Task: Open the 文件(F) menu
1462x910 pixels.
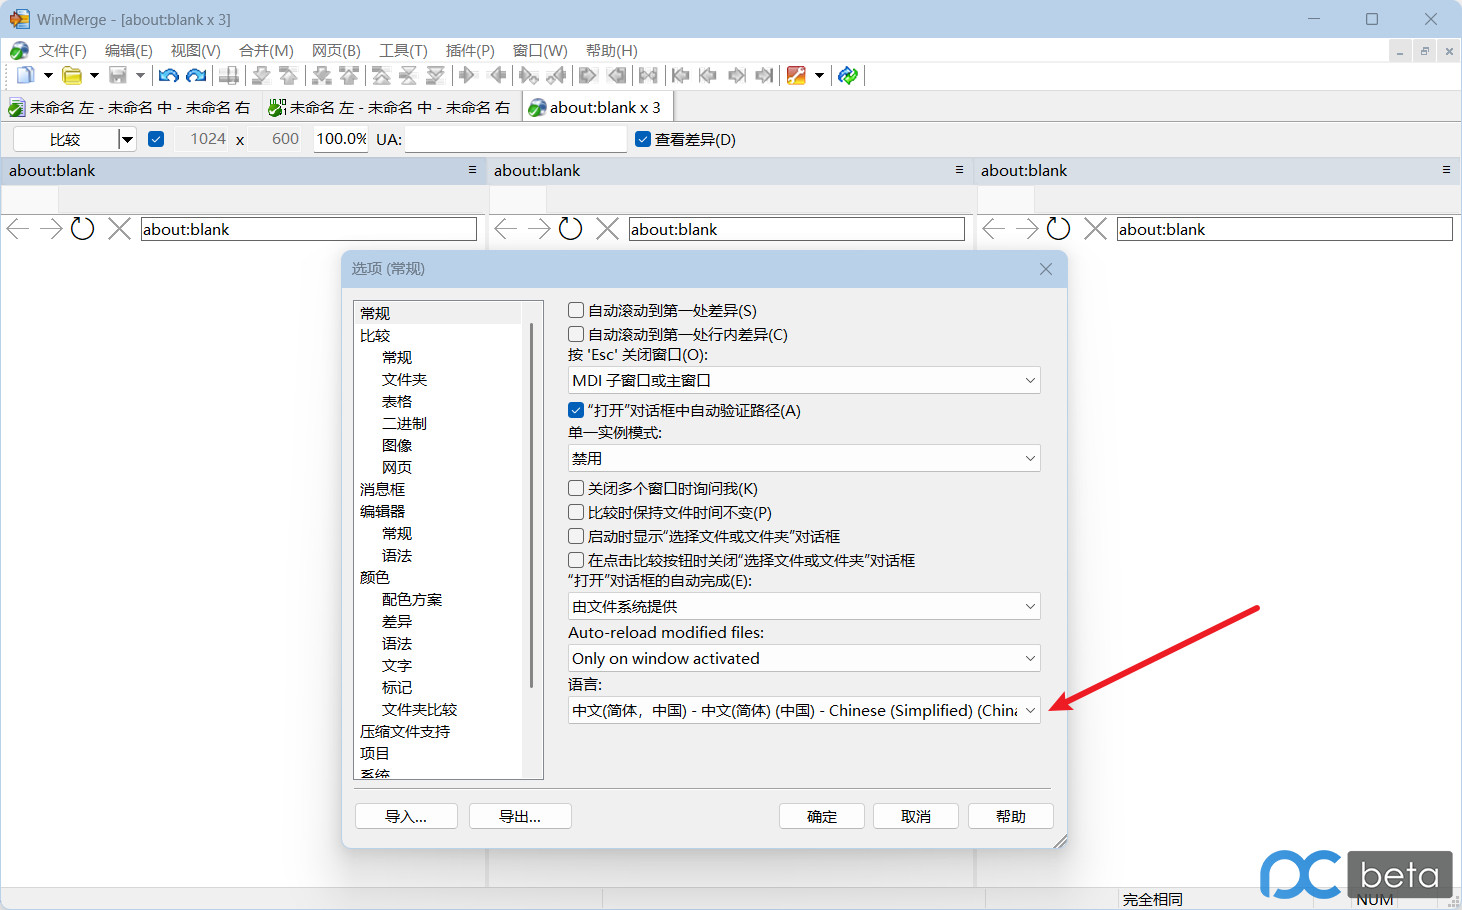Action: [62, 50]
